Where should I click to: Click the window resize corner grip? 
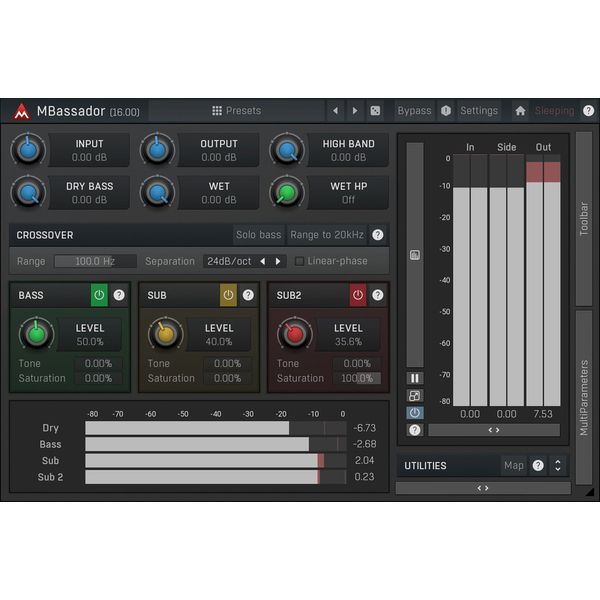click(590, 492)
